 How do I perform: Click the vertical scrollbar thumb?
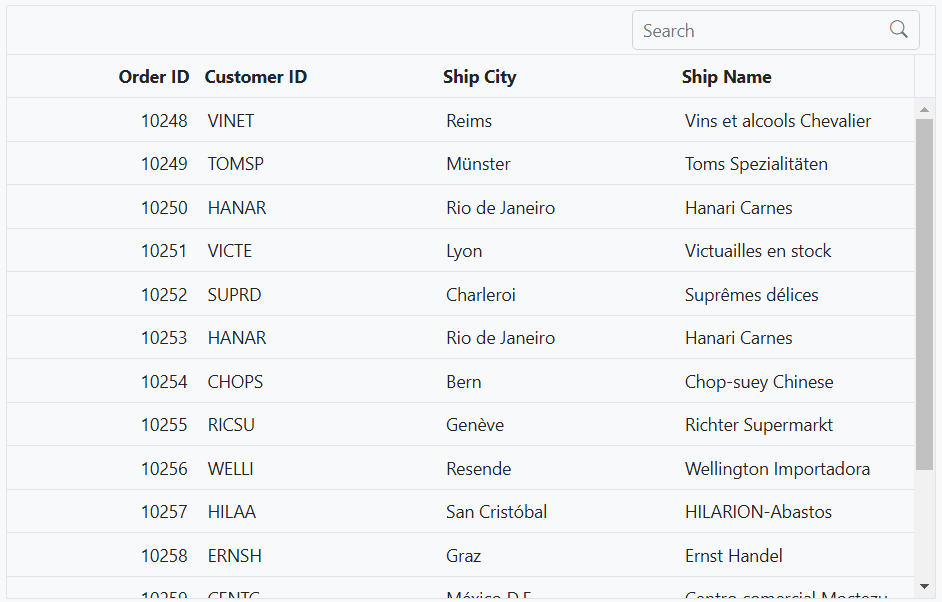(x=924, y=294)
